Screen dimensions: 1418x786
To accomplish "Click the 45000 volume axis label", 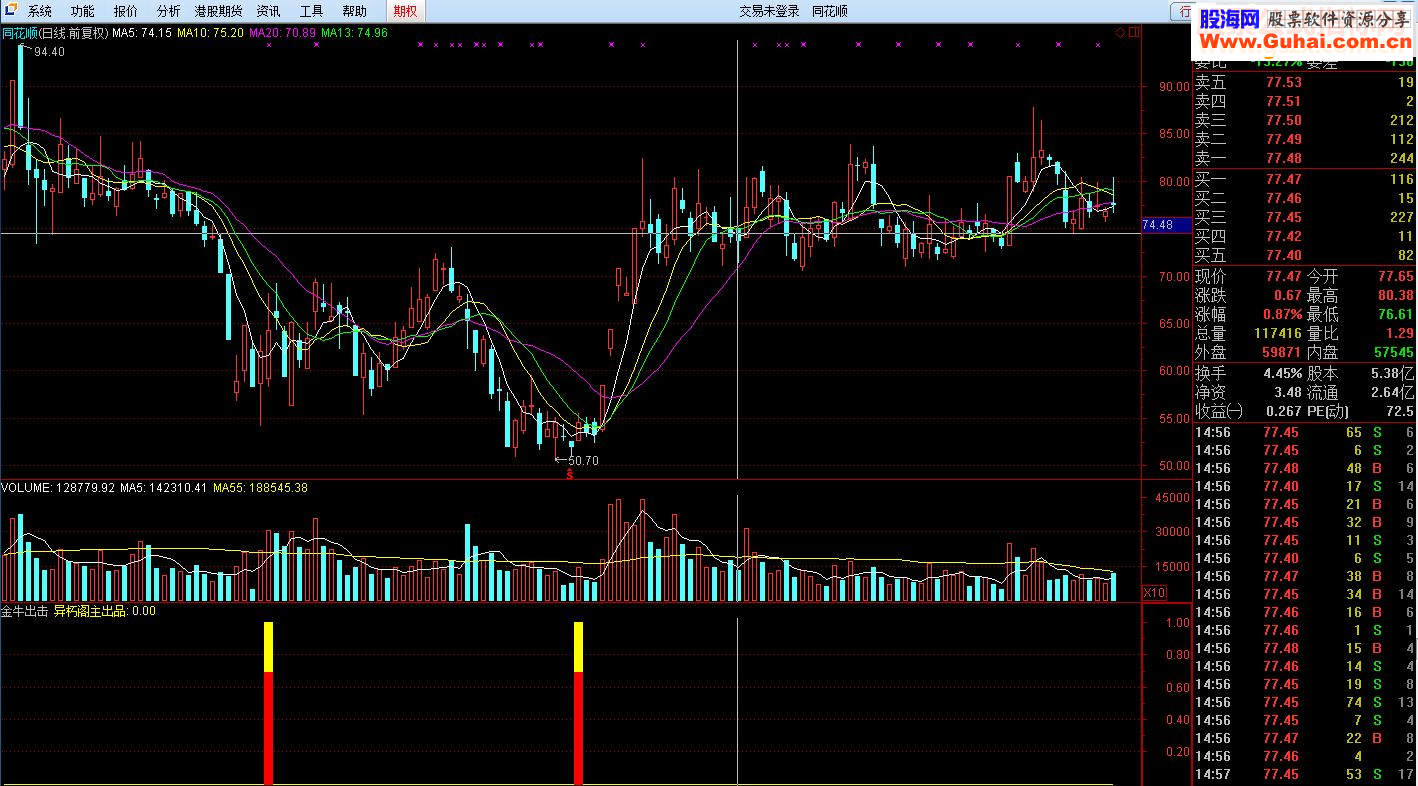I will (x=1171, y=497).
